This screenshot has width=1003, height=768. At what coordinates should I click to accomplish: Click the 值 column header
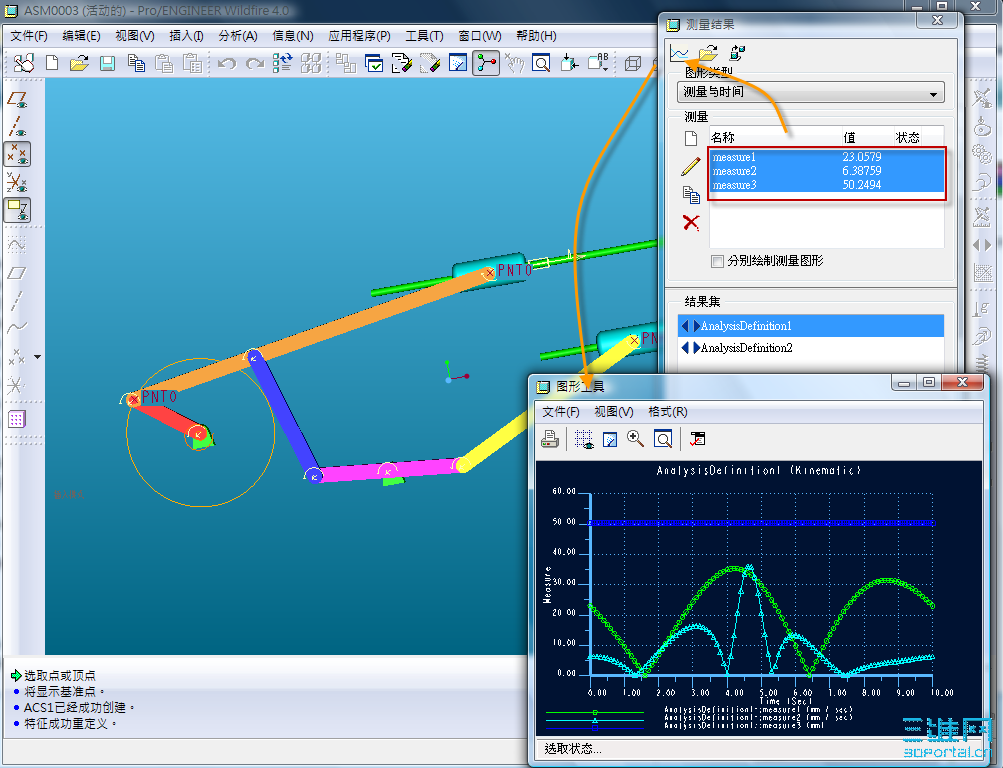pyautogui.click(x=849, y=137)
